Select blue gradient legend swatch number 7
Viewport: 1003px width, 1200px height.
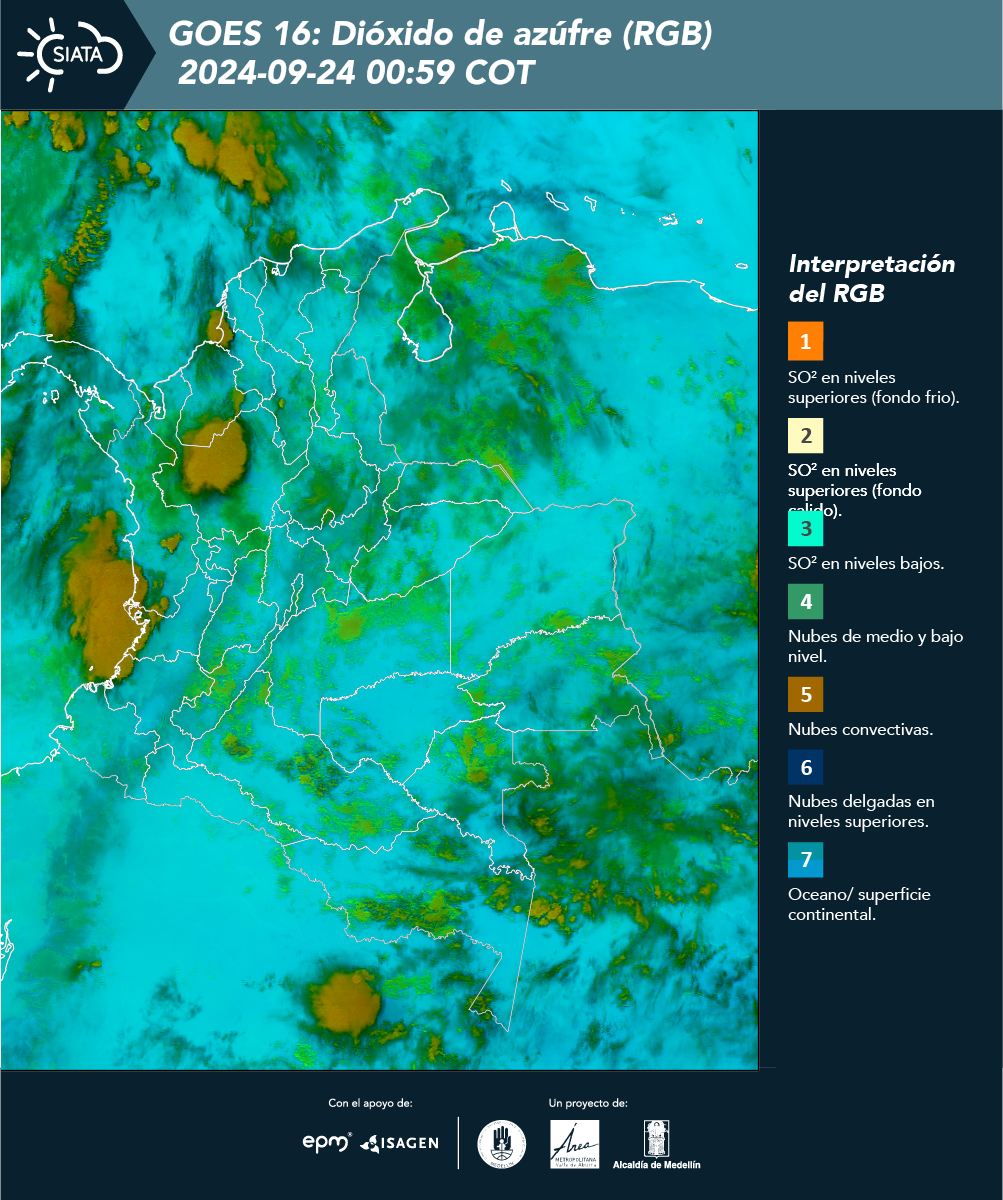(805, 860)
